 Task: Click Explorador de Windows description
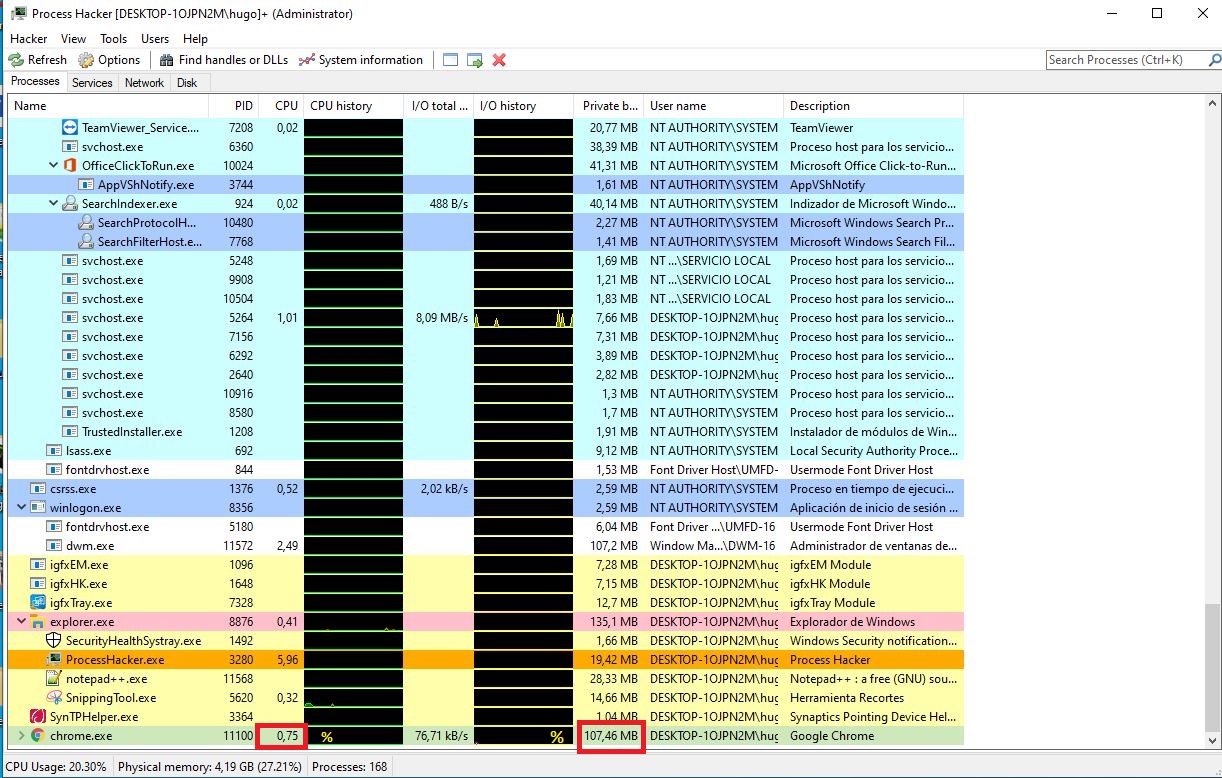(x=852, y=622)
